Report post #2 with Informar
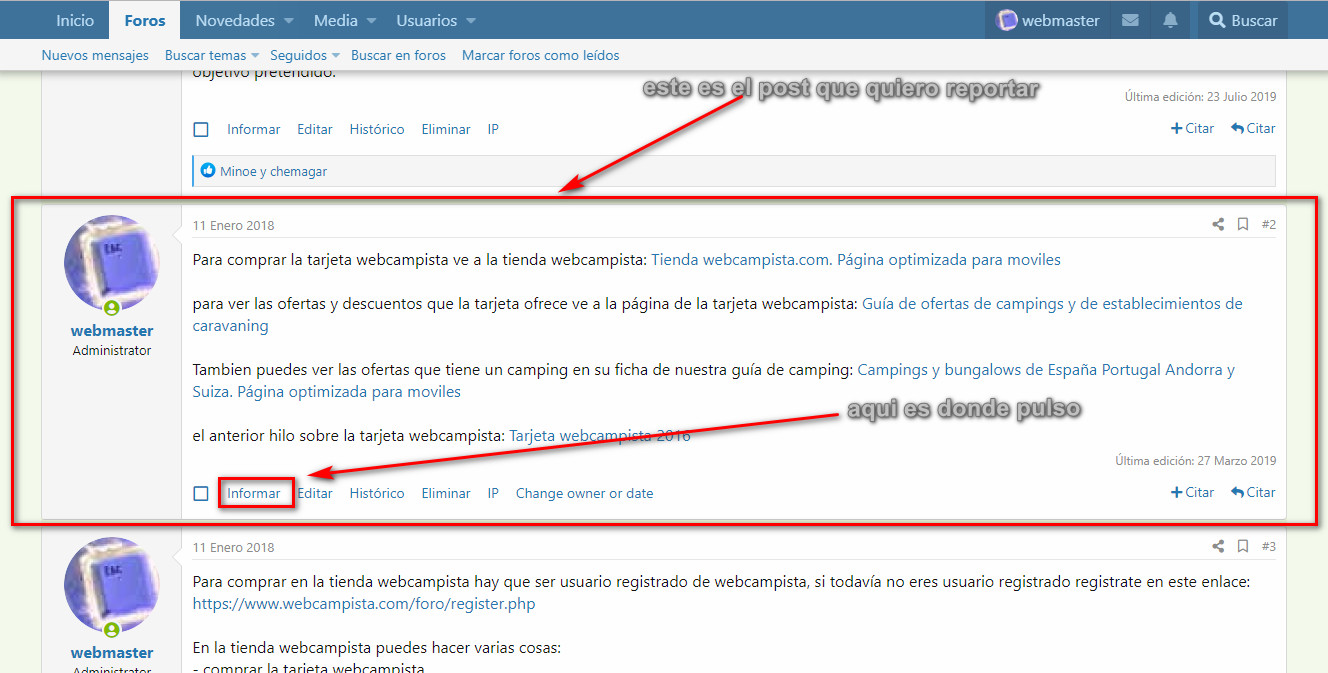1328x673 pixels. (254, 493)
